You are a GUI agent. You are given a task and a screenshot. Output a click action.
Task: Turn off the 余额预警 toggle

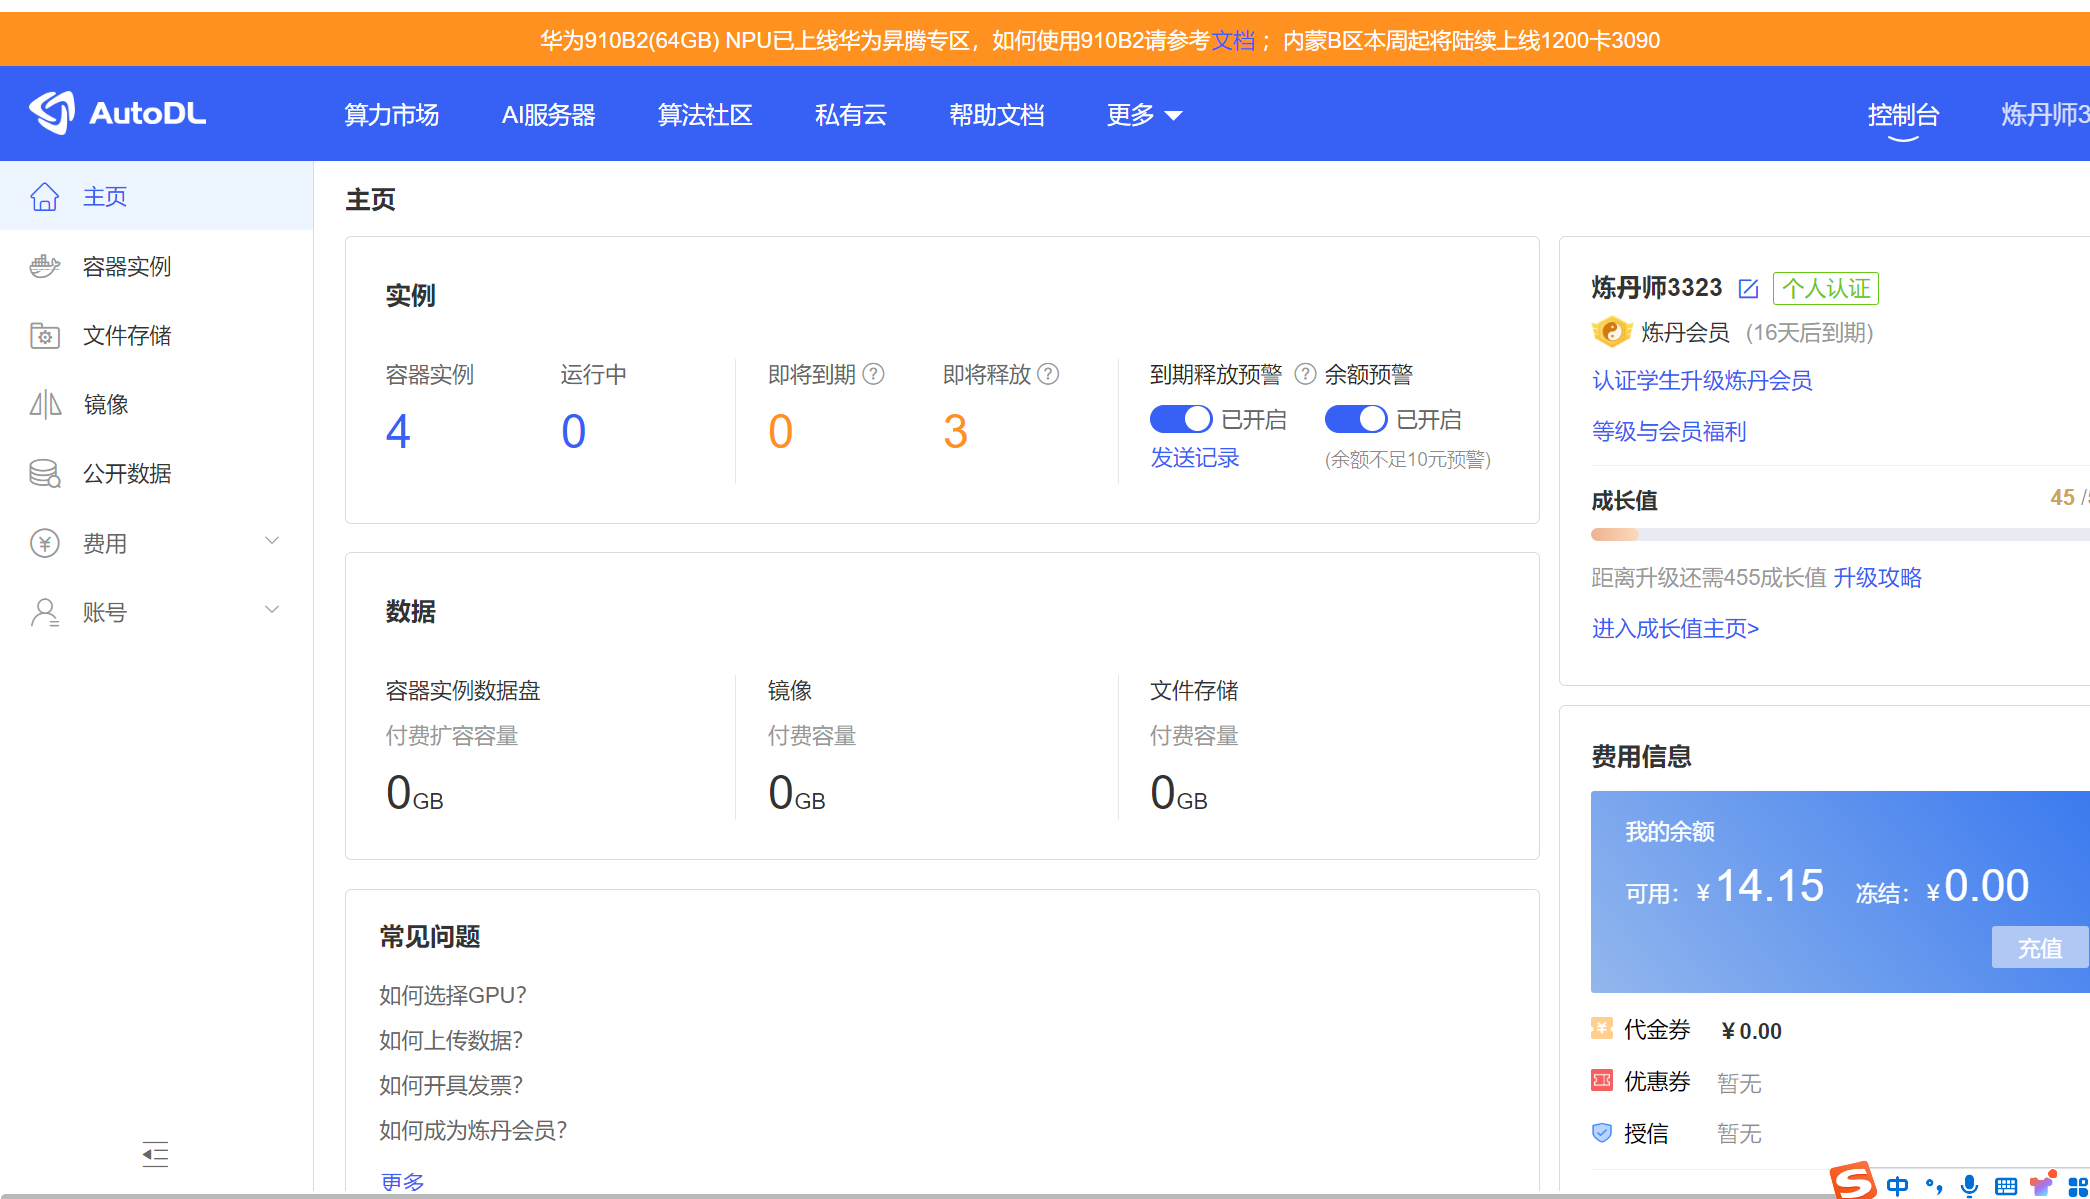pyautogui.click(x=1355, y=418)
